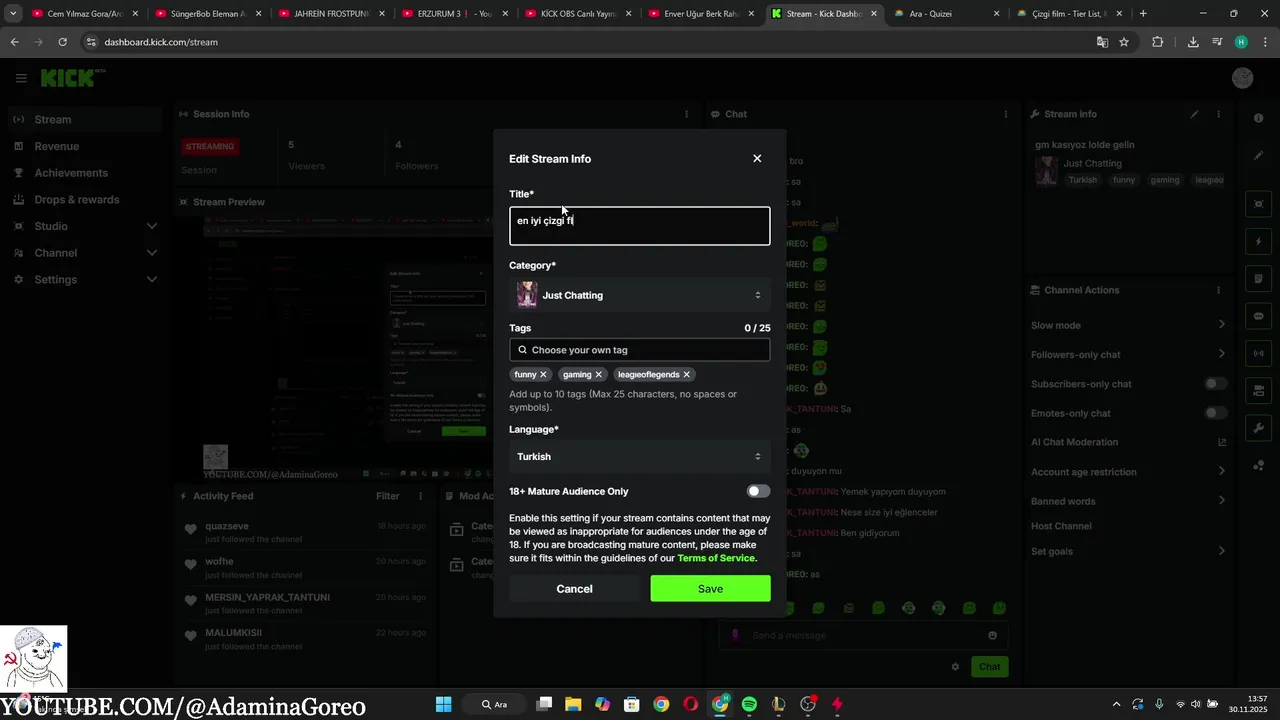1280x720 pixels.
Task: Open the Stream info three-dot menu
Action: click(x=1218, y=114)
